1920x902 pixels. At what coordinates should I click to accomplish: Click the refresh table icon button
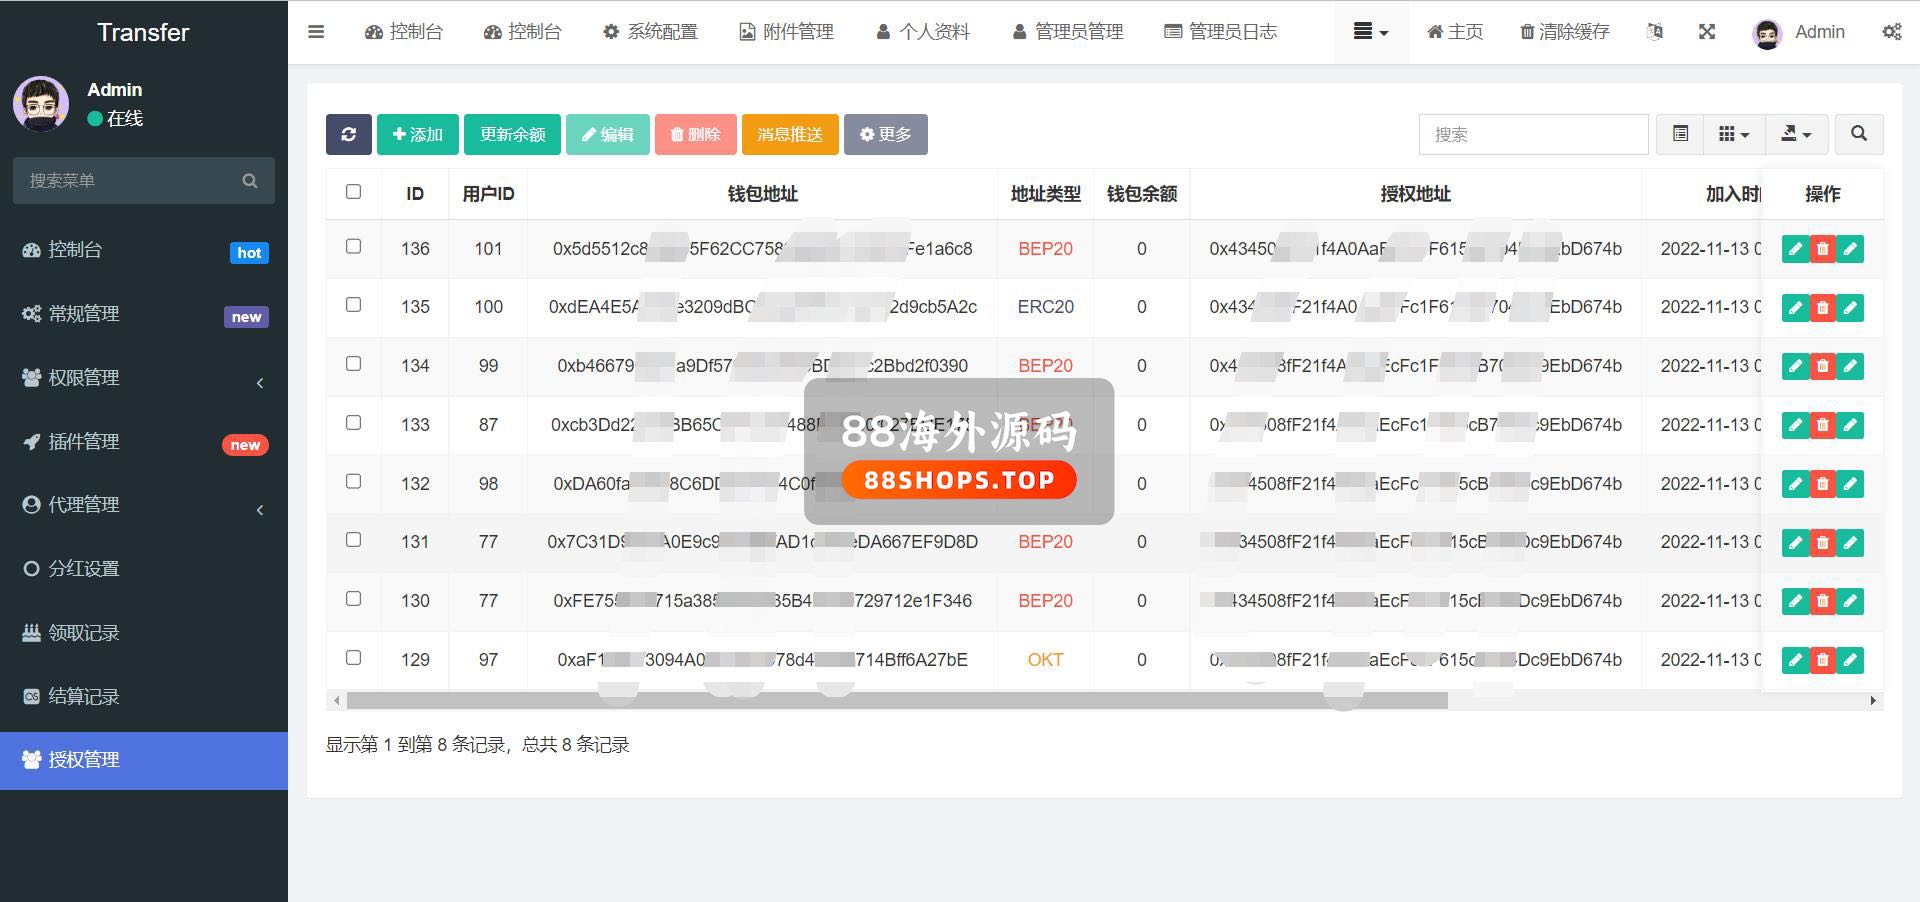[348, 134]
